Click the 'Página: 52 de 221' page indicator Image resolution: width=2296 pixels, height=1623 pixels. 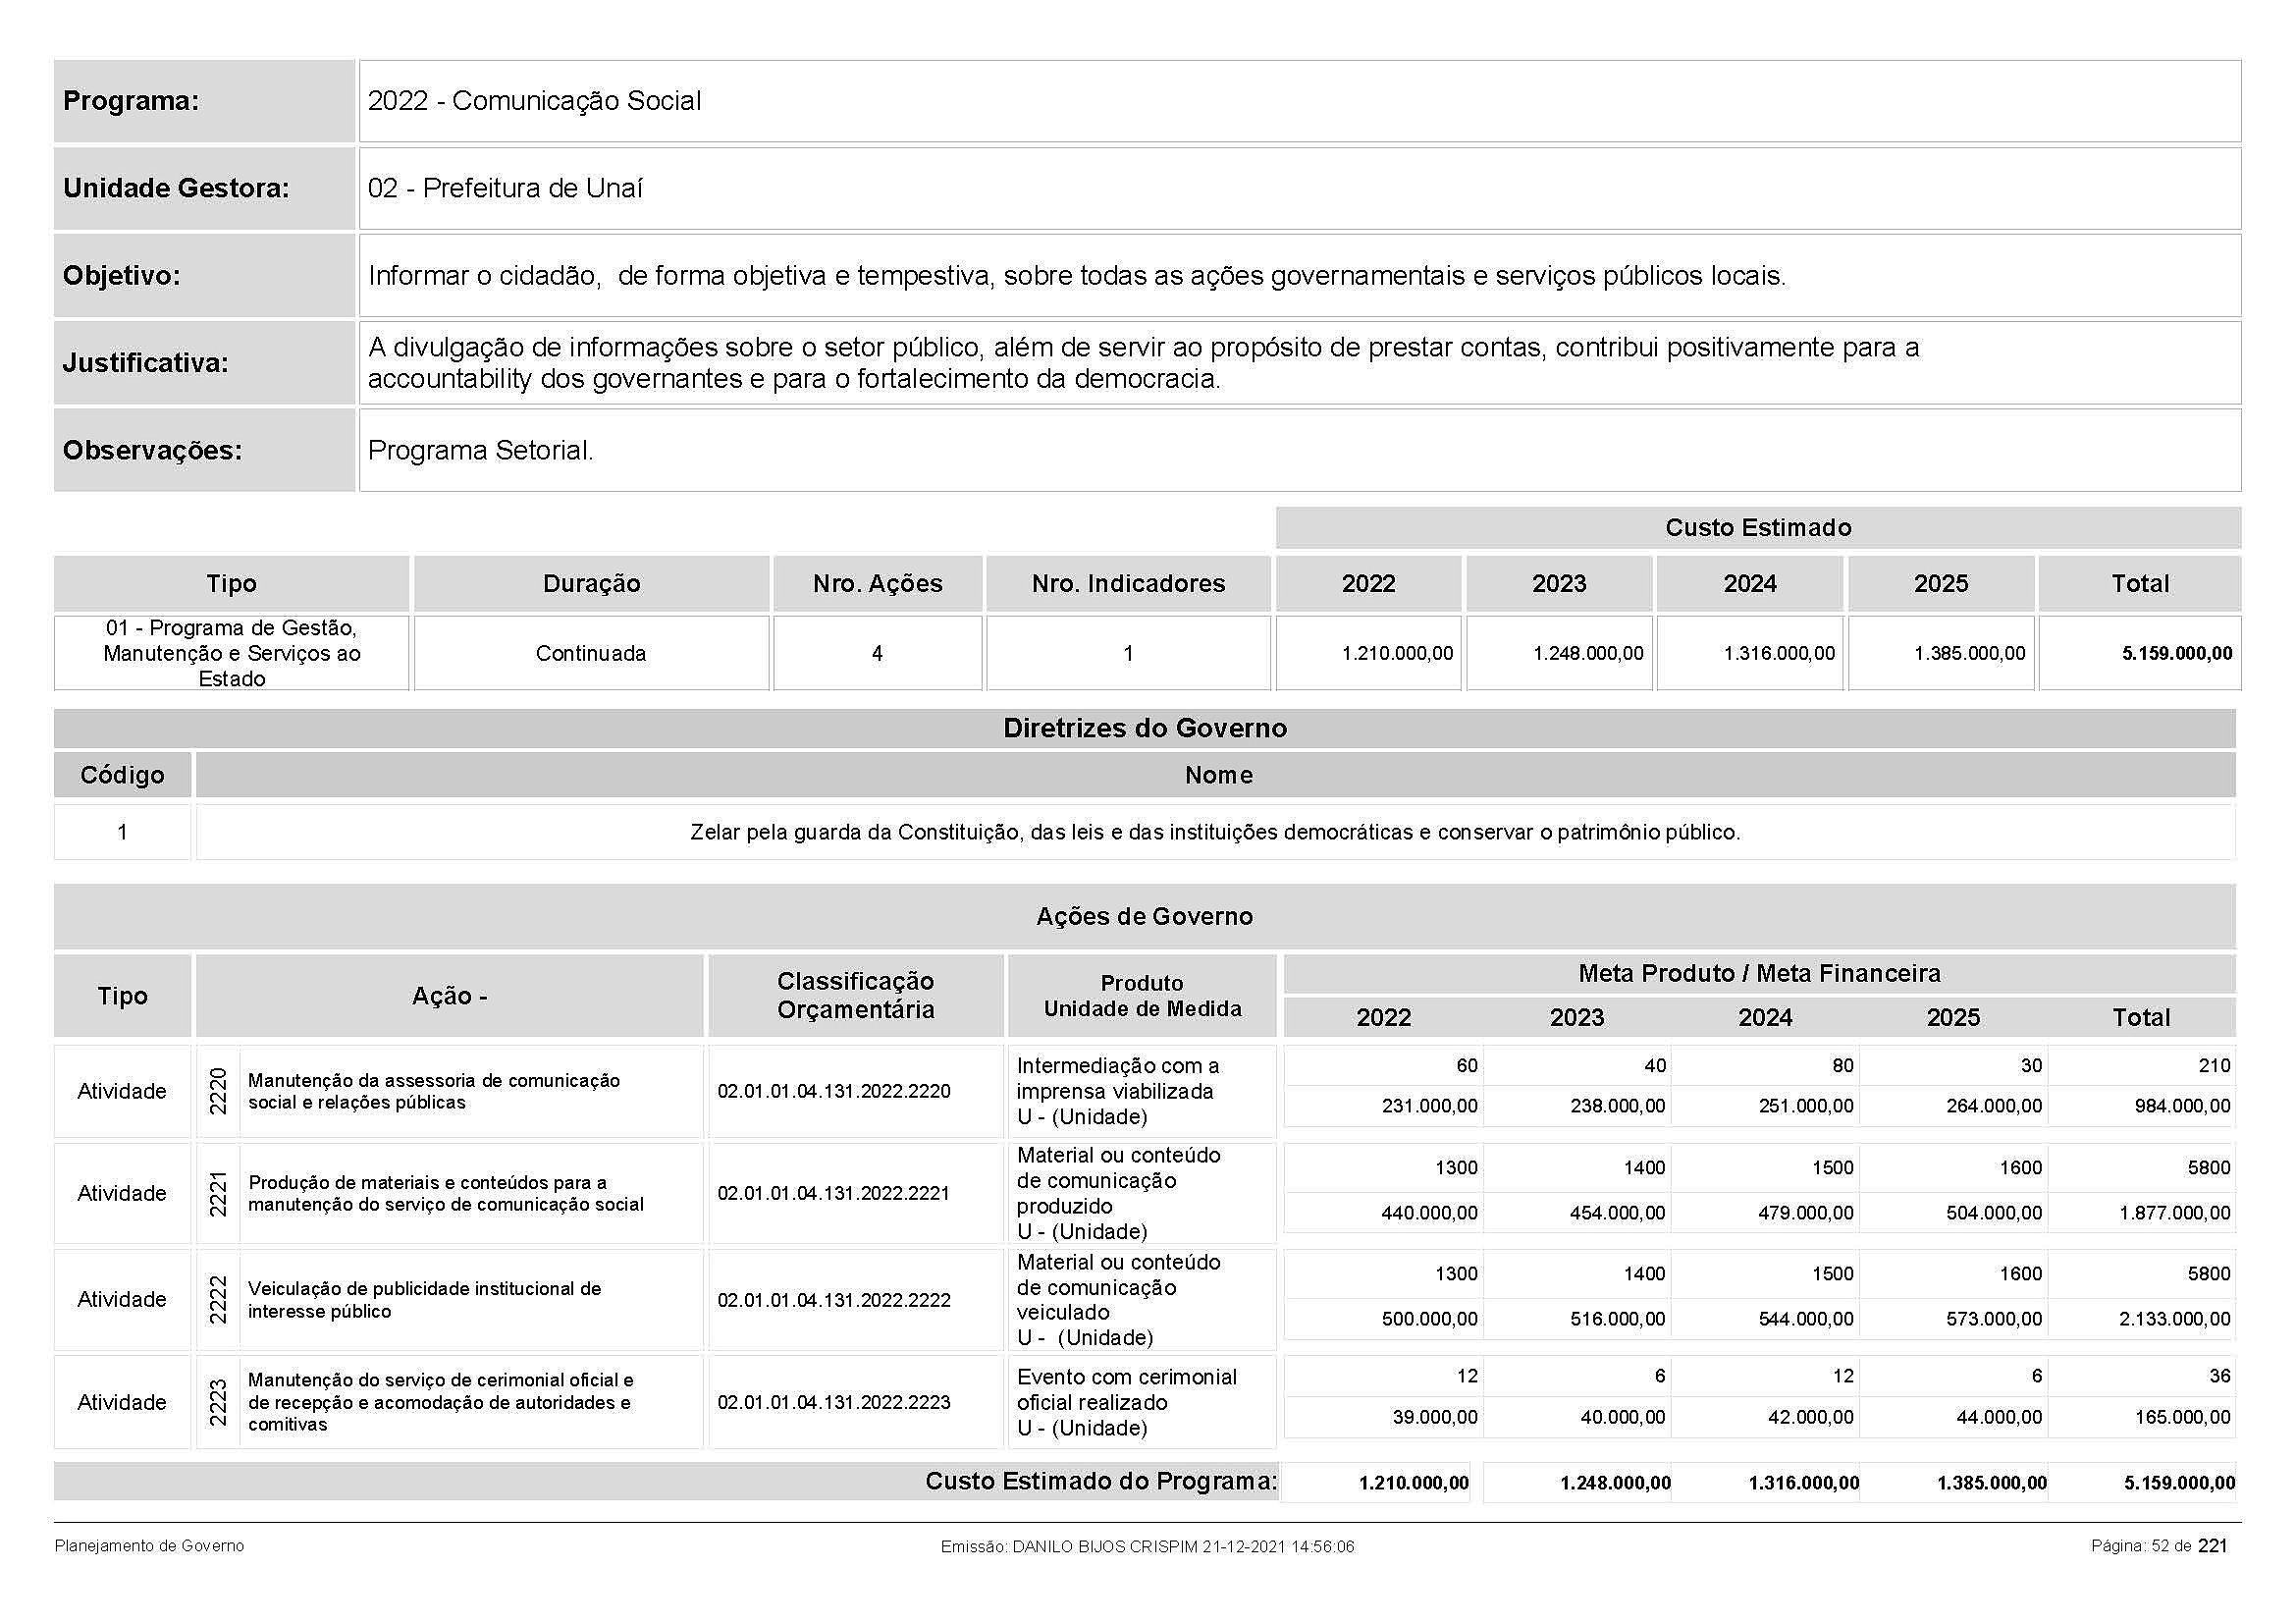pos(2158,1547)
